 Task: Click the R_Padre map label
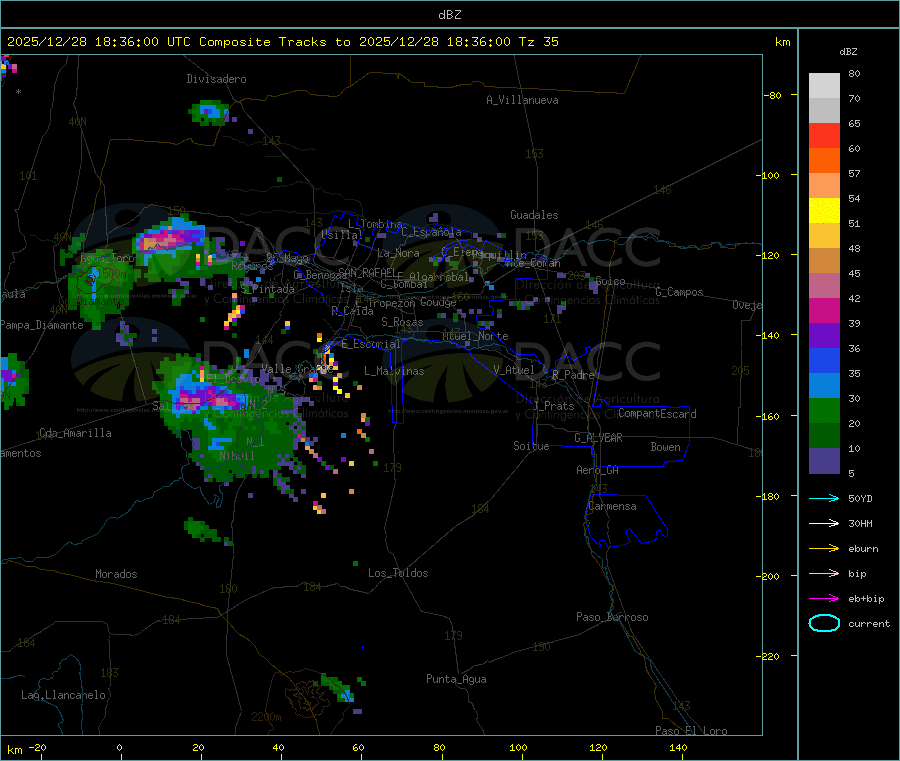(x=574, y=375)
